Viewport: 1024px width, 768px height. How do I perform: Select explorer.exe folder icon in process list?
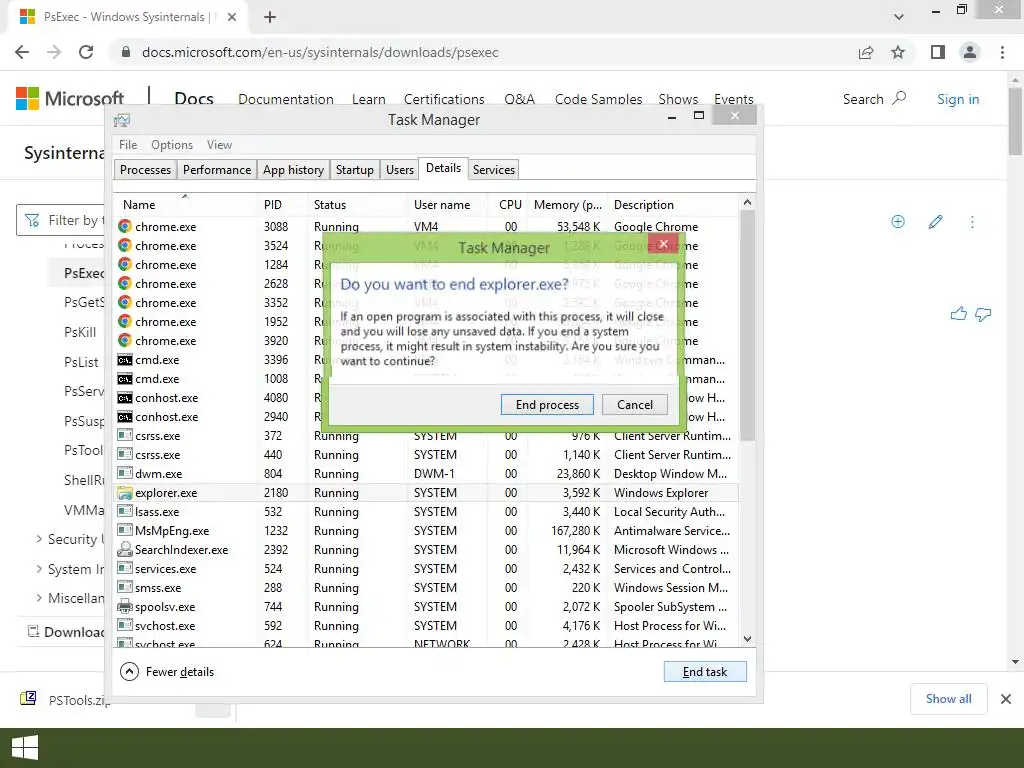click(x=125, y=493)
